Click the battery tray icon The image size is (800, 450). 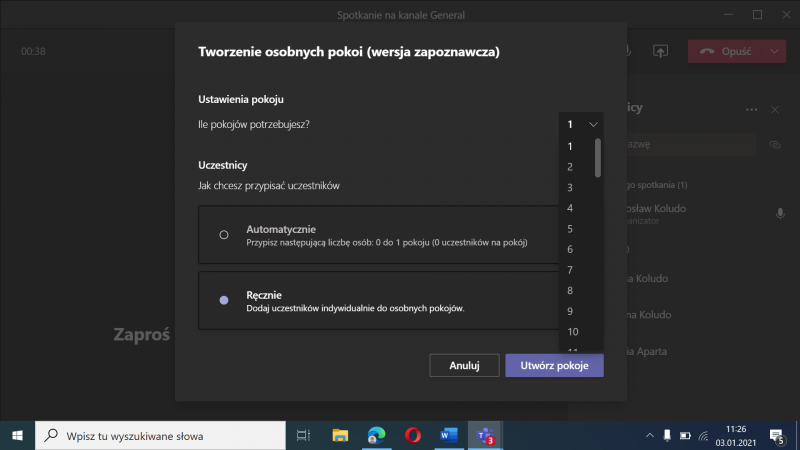coord(685,436)
